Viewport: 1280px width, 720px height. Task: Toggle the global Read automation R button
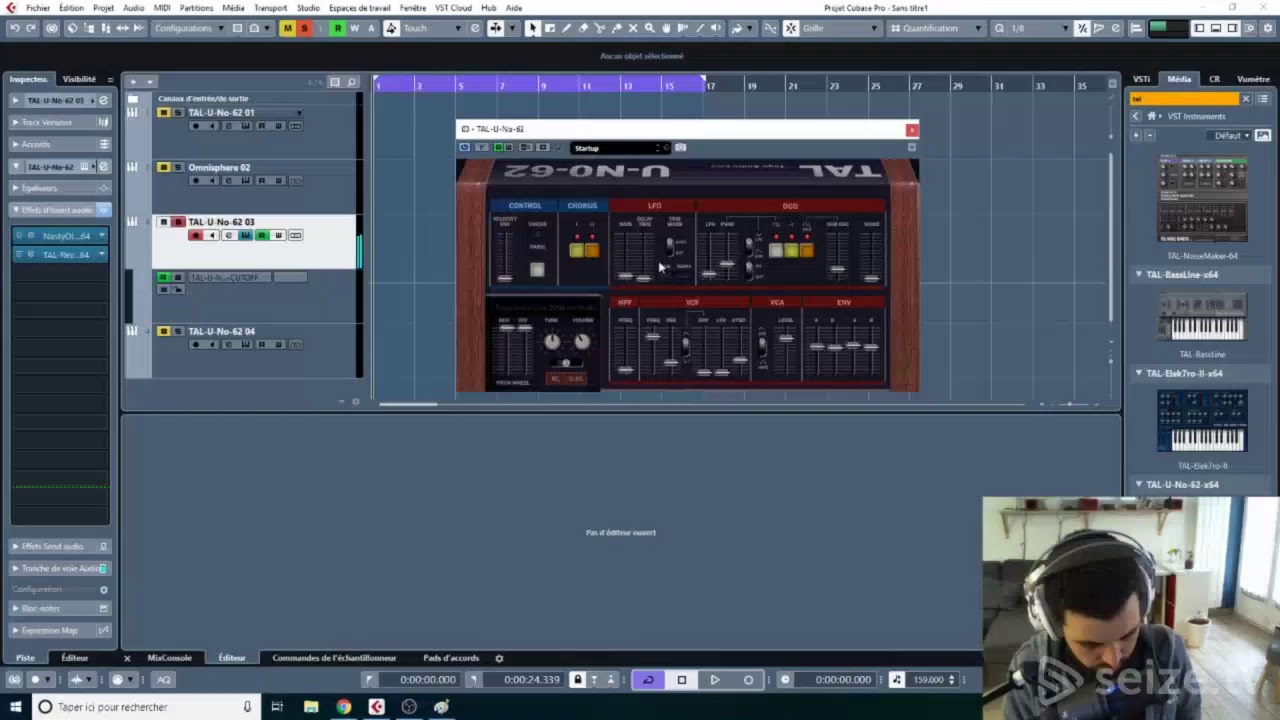[x=338, y=28]
